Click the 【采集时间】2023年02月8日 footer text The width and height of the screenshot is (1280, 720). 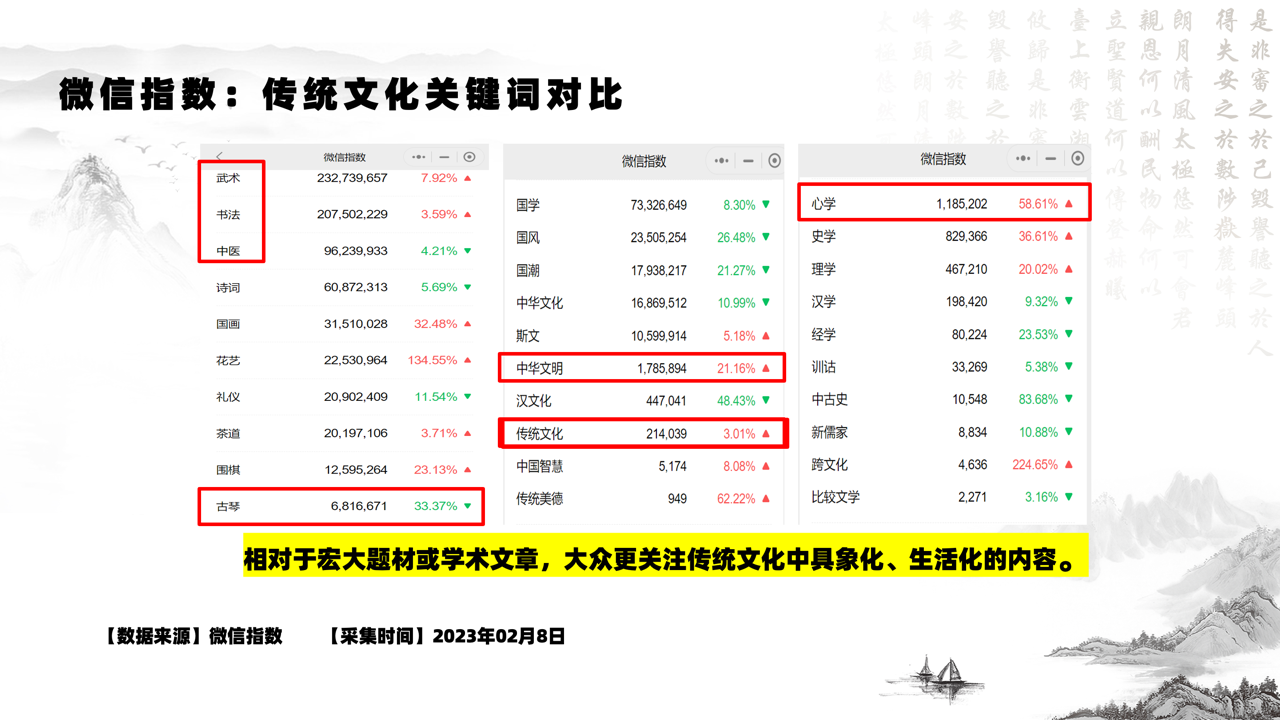click(x=446, y=636)
